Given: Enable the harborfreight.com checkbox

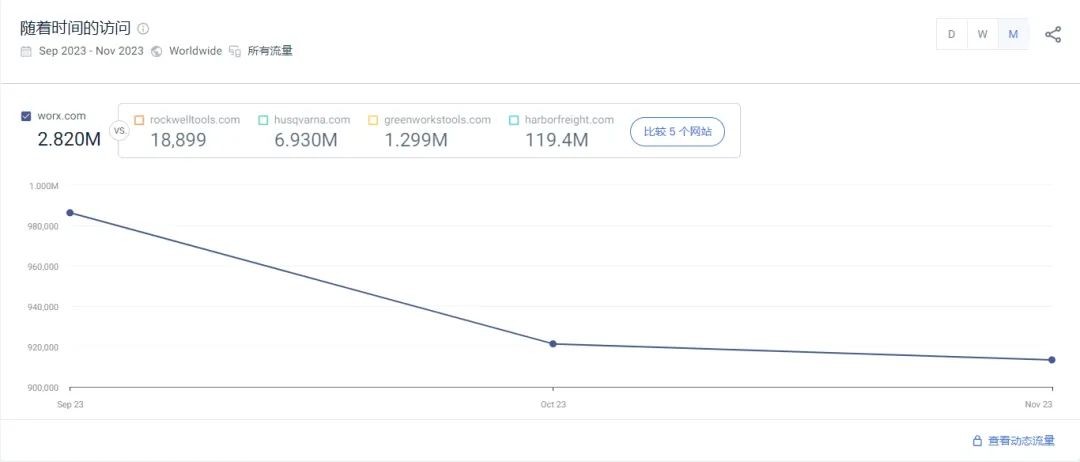Looking at the screenshot, I should (514, 120).
